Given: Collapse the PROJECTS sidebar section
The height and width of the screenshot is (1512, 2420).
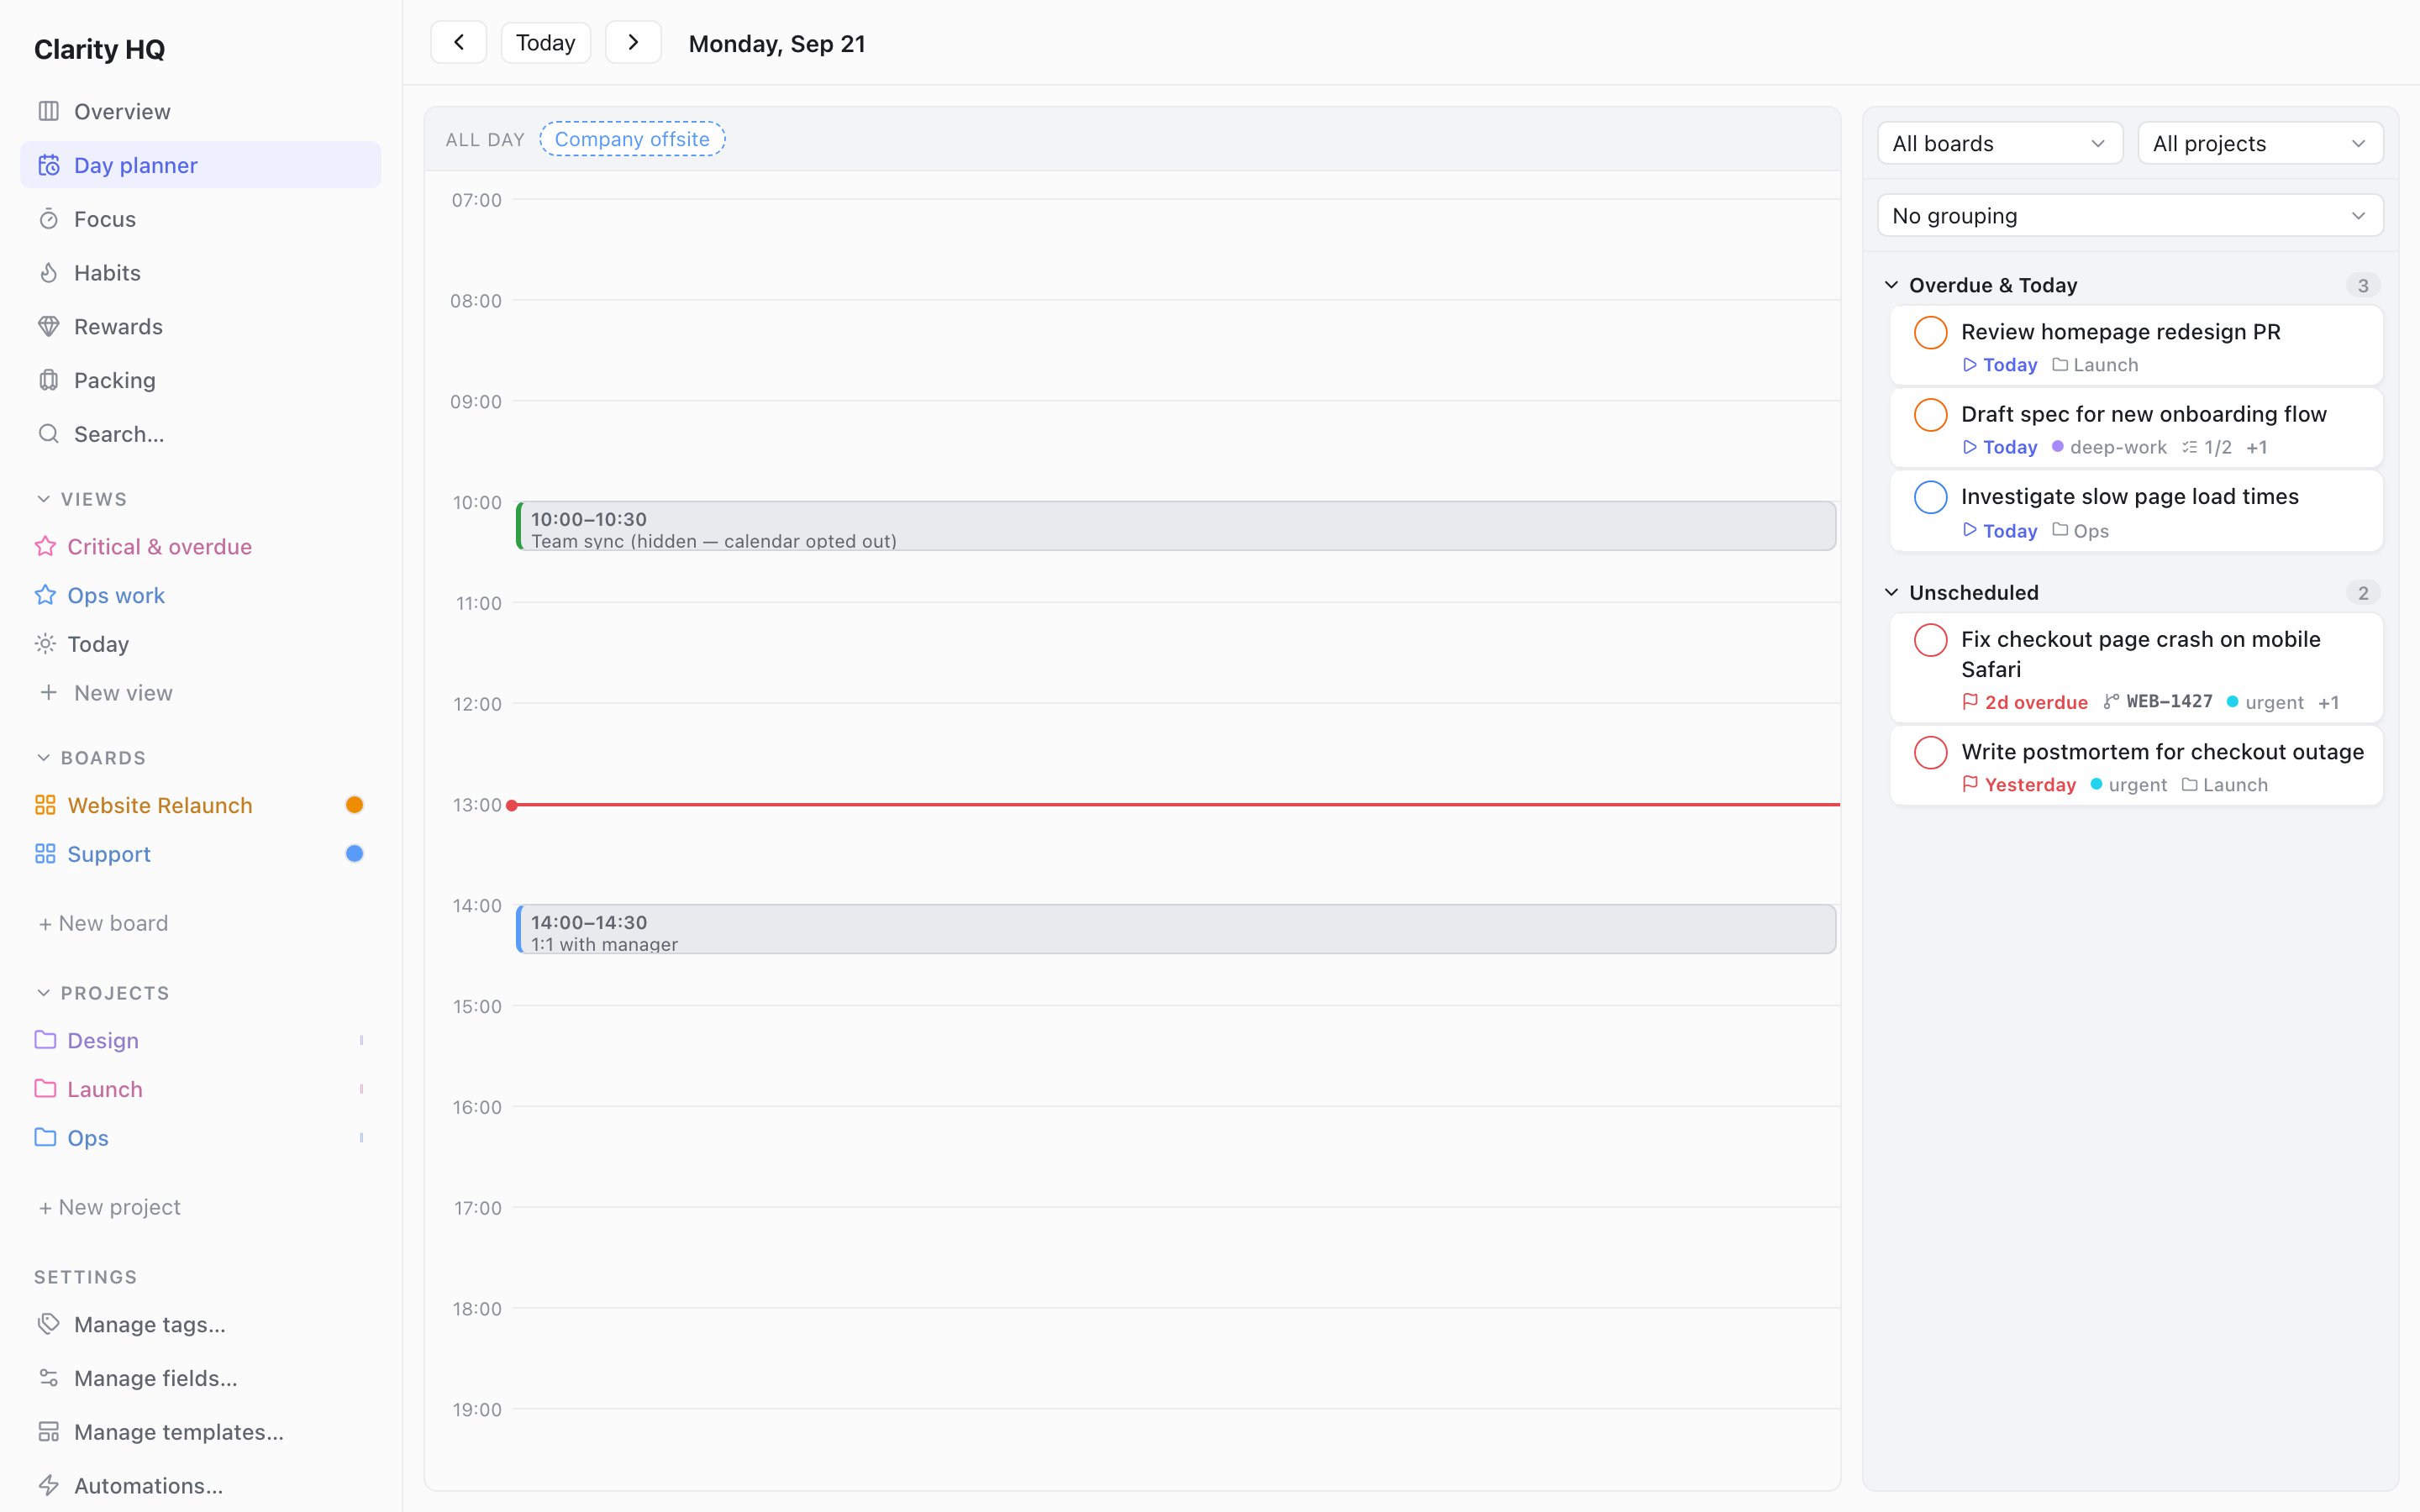Looking at the screenshot, I should click(43, 993).
